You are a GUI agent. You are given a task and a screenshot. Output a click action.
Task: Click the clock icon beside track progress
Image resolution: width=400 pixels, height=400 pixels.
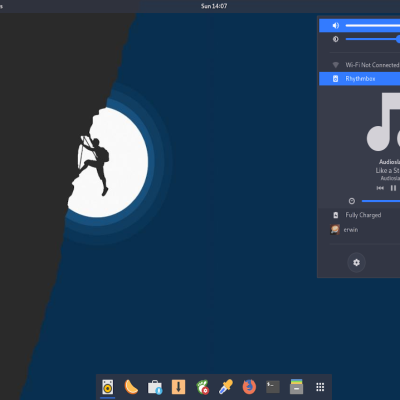(x=352, y=201)
